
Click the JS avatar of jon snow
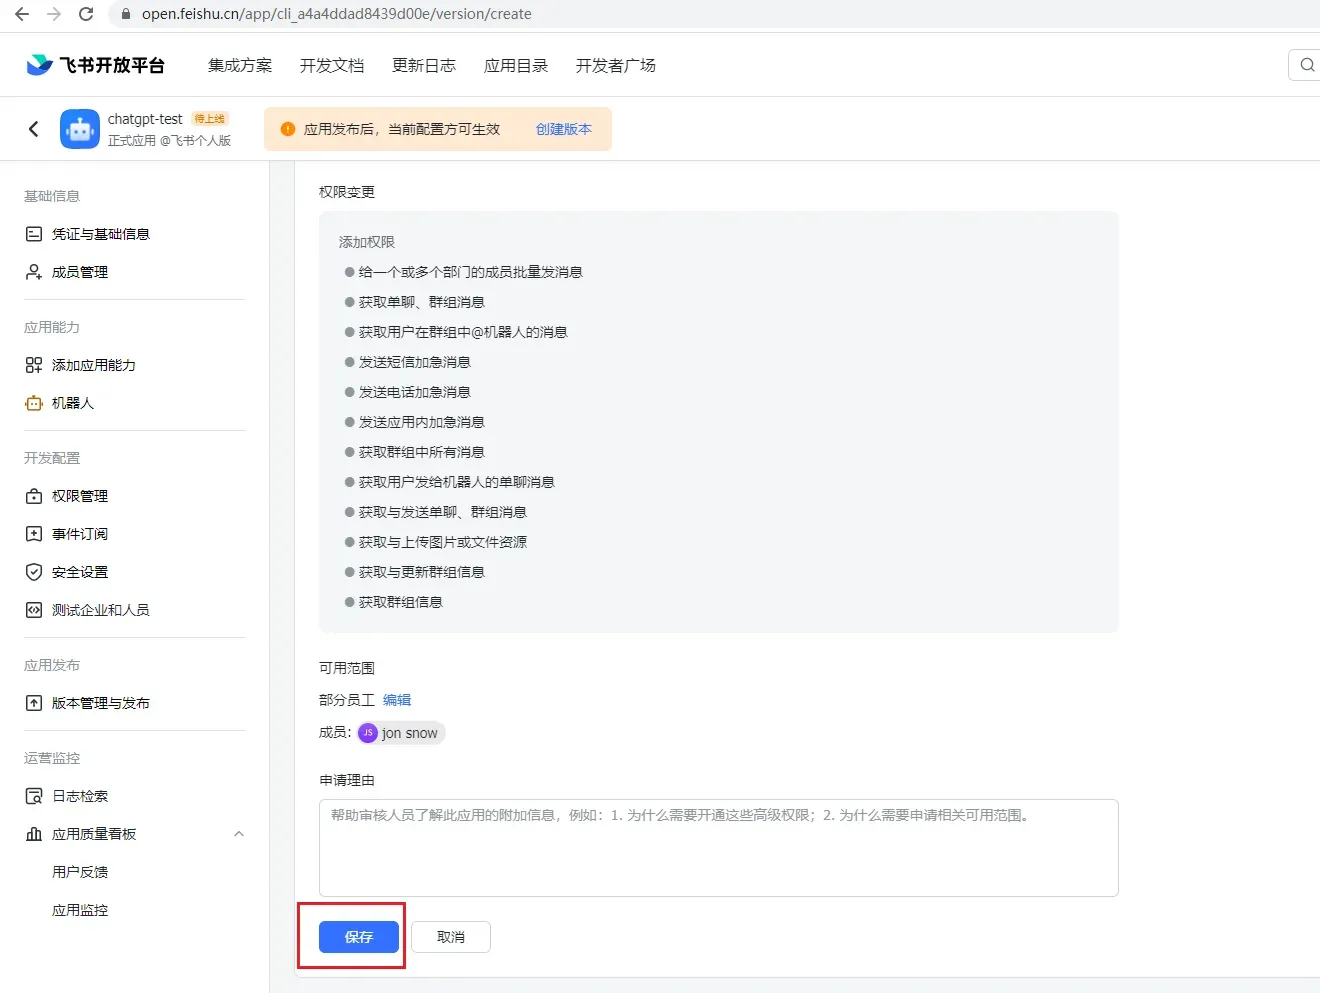(x=368, y=733)
